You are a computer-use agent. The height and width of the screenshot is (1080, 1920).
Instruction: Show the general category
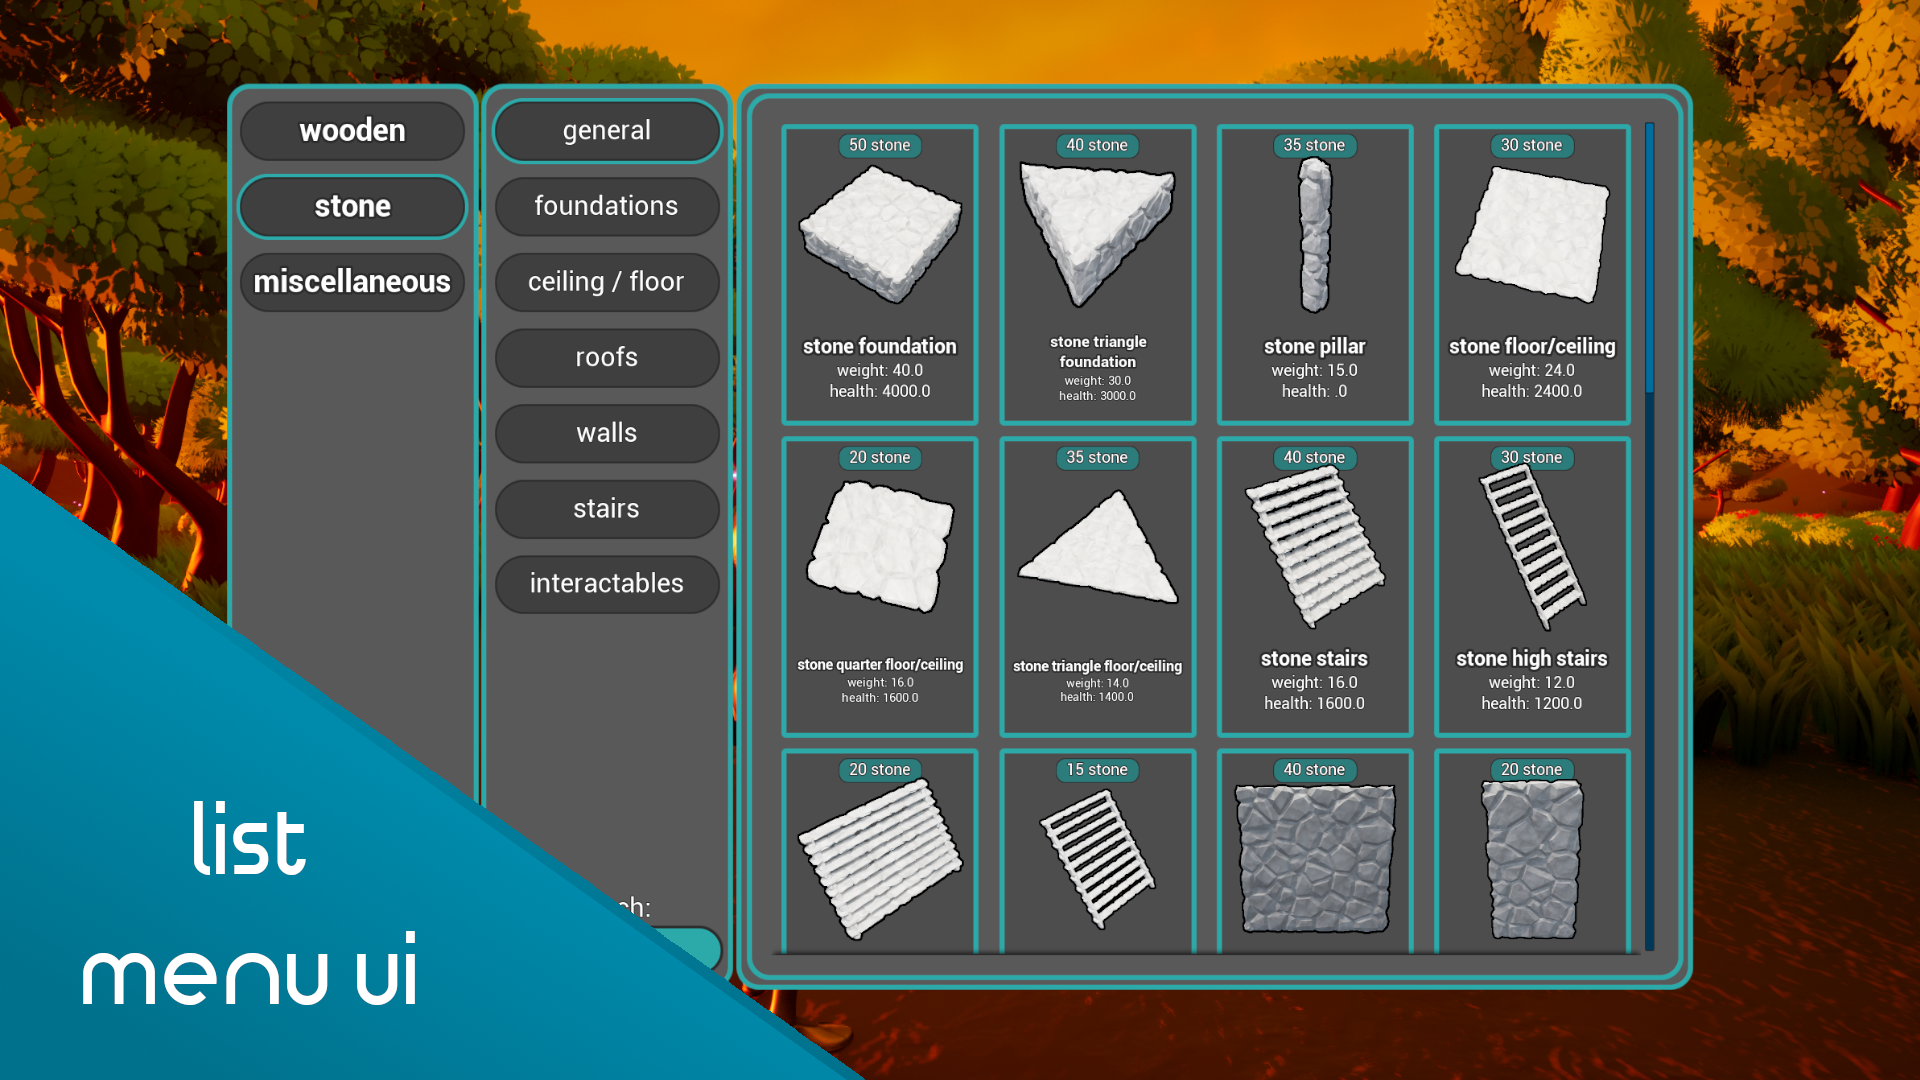(607, 131)
